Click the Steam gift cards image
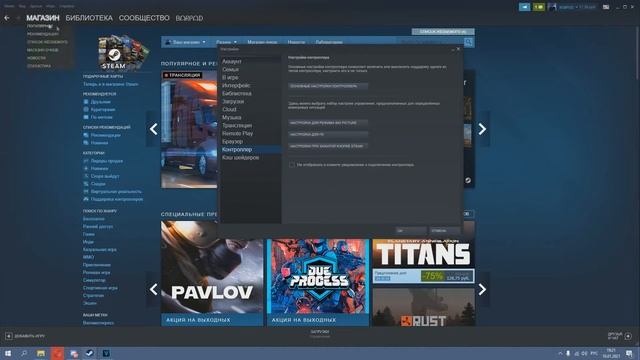640x360 pixels. (124, 53)
